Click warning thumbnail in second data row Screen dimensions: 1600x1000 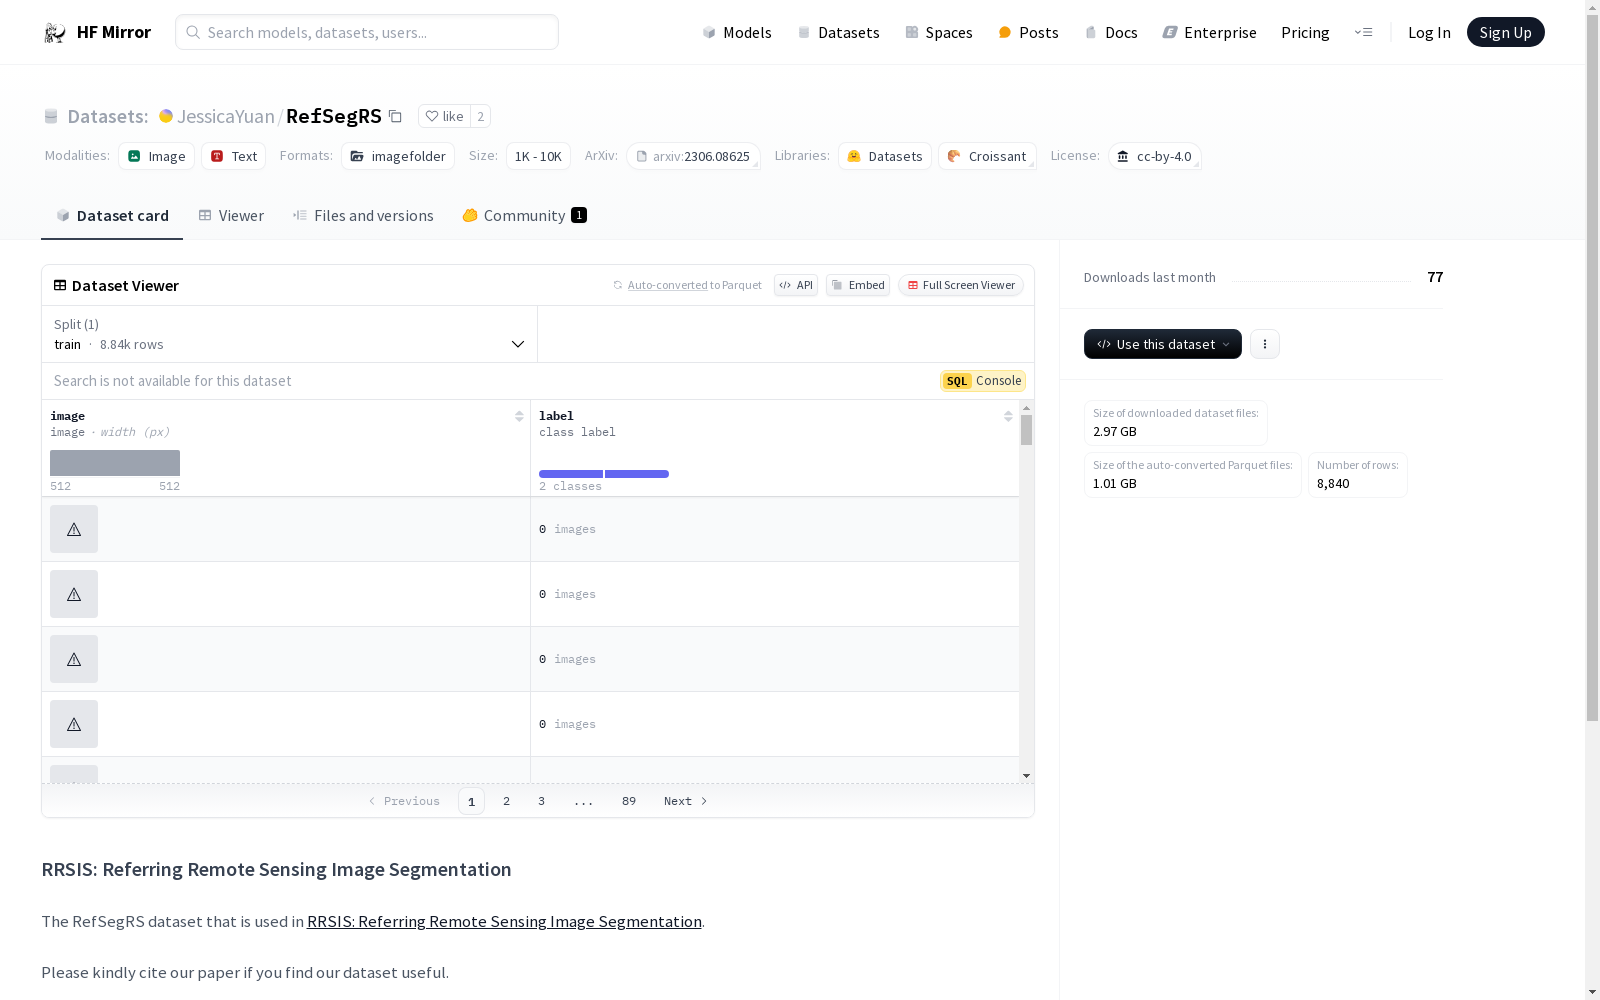74,594
